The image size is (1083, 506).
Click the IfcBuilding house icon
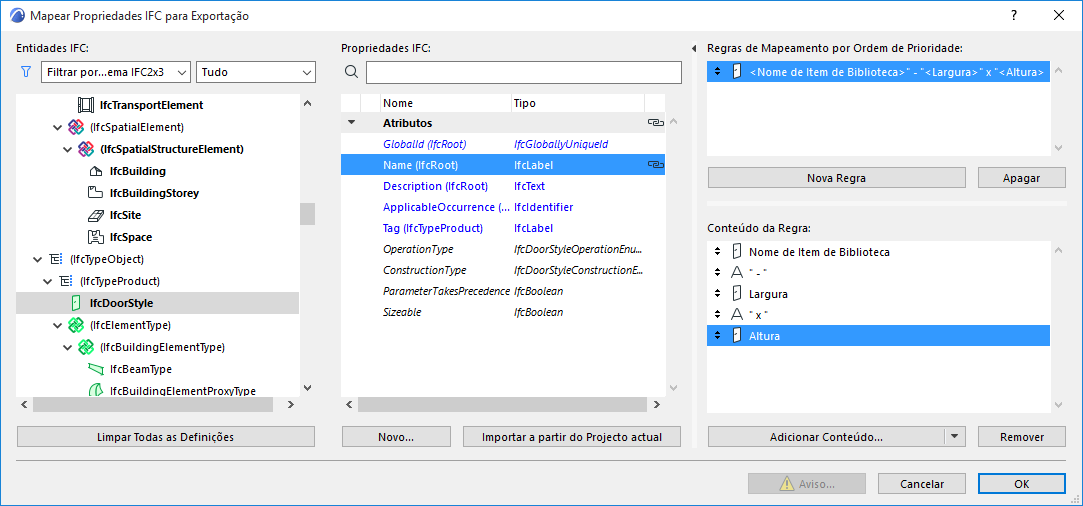[96, 171]
